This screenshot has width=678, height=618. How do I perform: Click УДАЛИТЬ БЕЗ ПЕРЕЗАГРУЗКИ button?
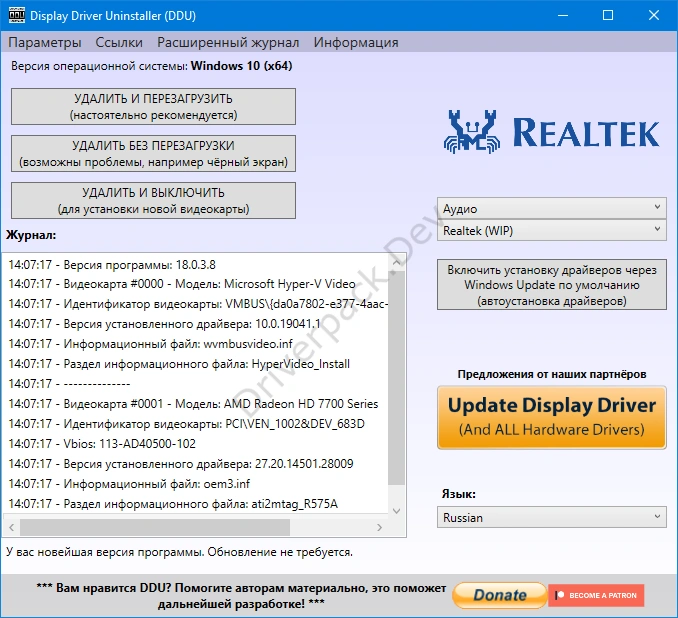pos(154,154)
